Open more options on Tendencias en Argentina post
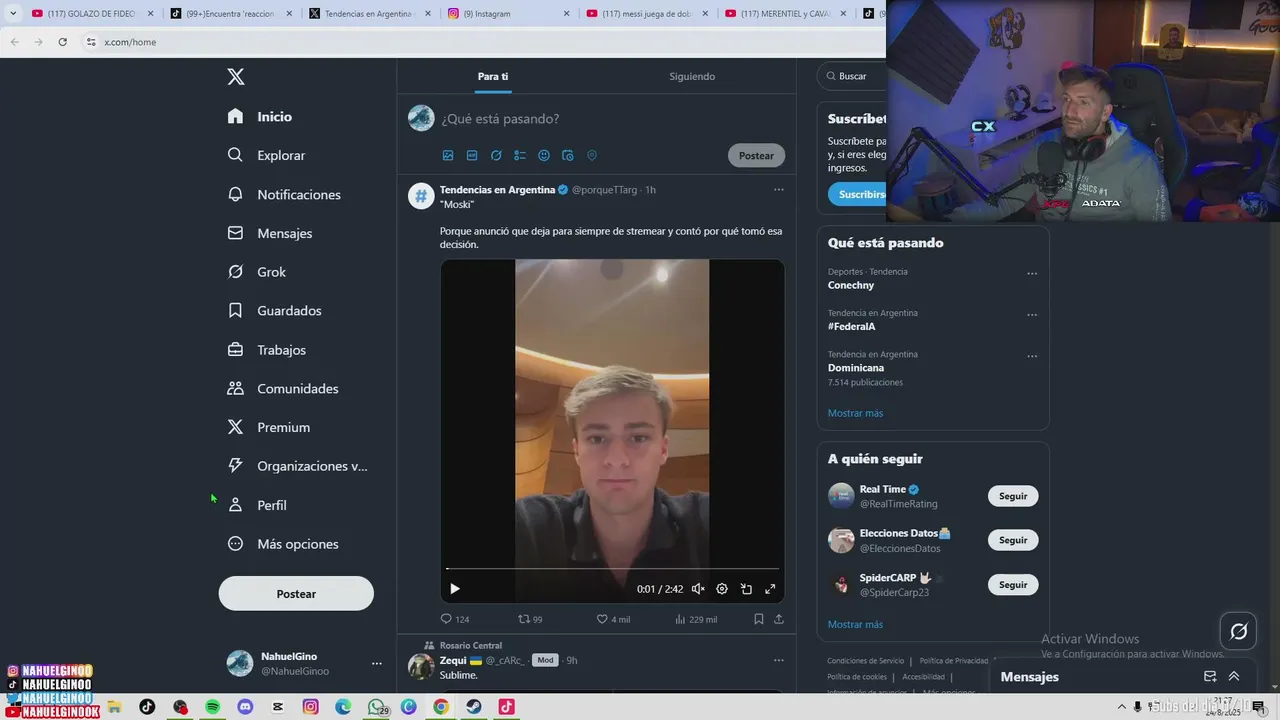The width and height of the screenshot is (1280, 720). [x=779, y=190]
